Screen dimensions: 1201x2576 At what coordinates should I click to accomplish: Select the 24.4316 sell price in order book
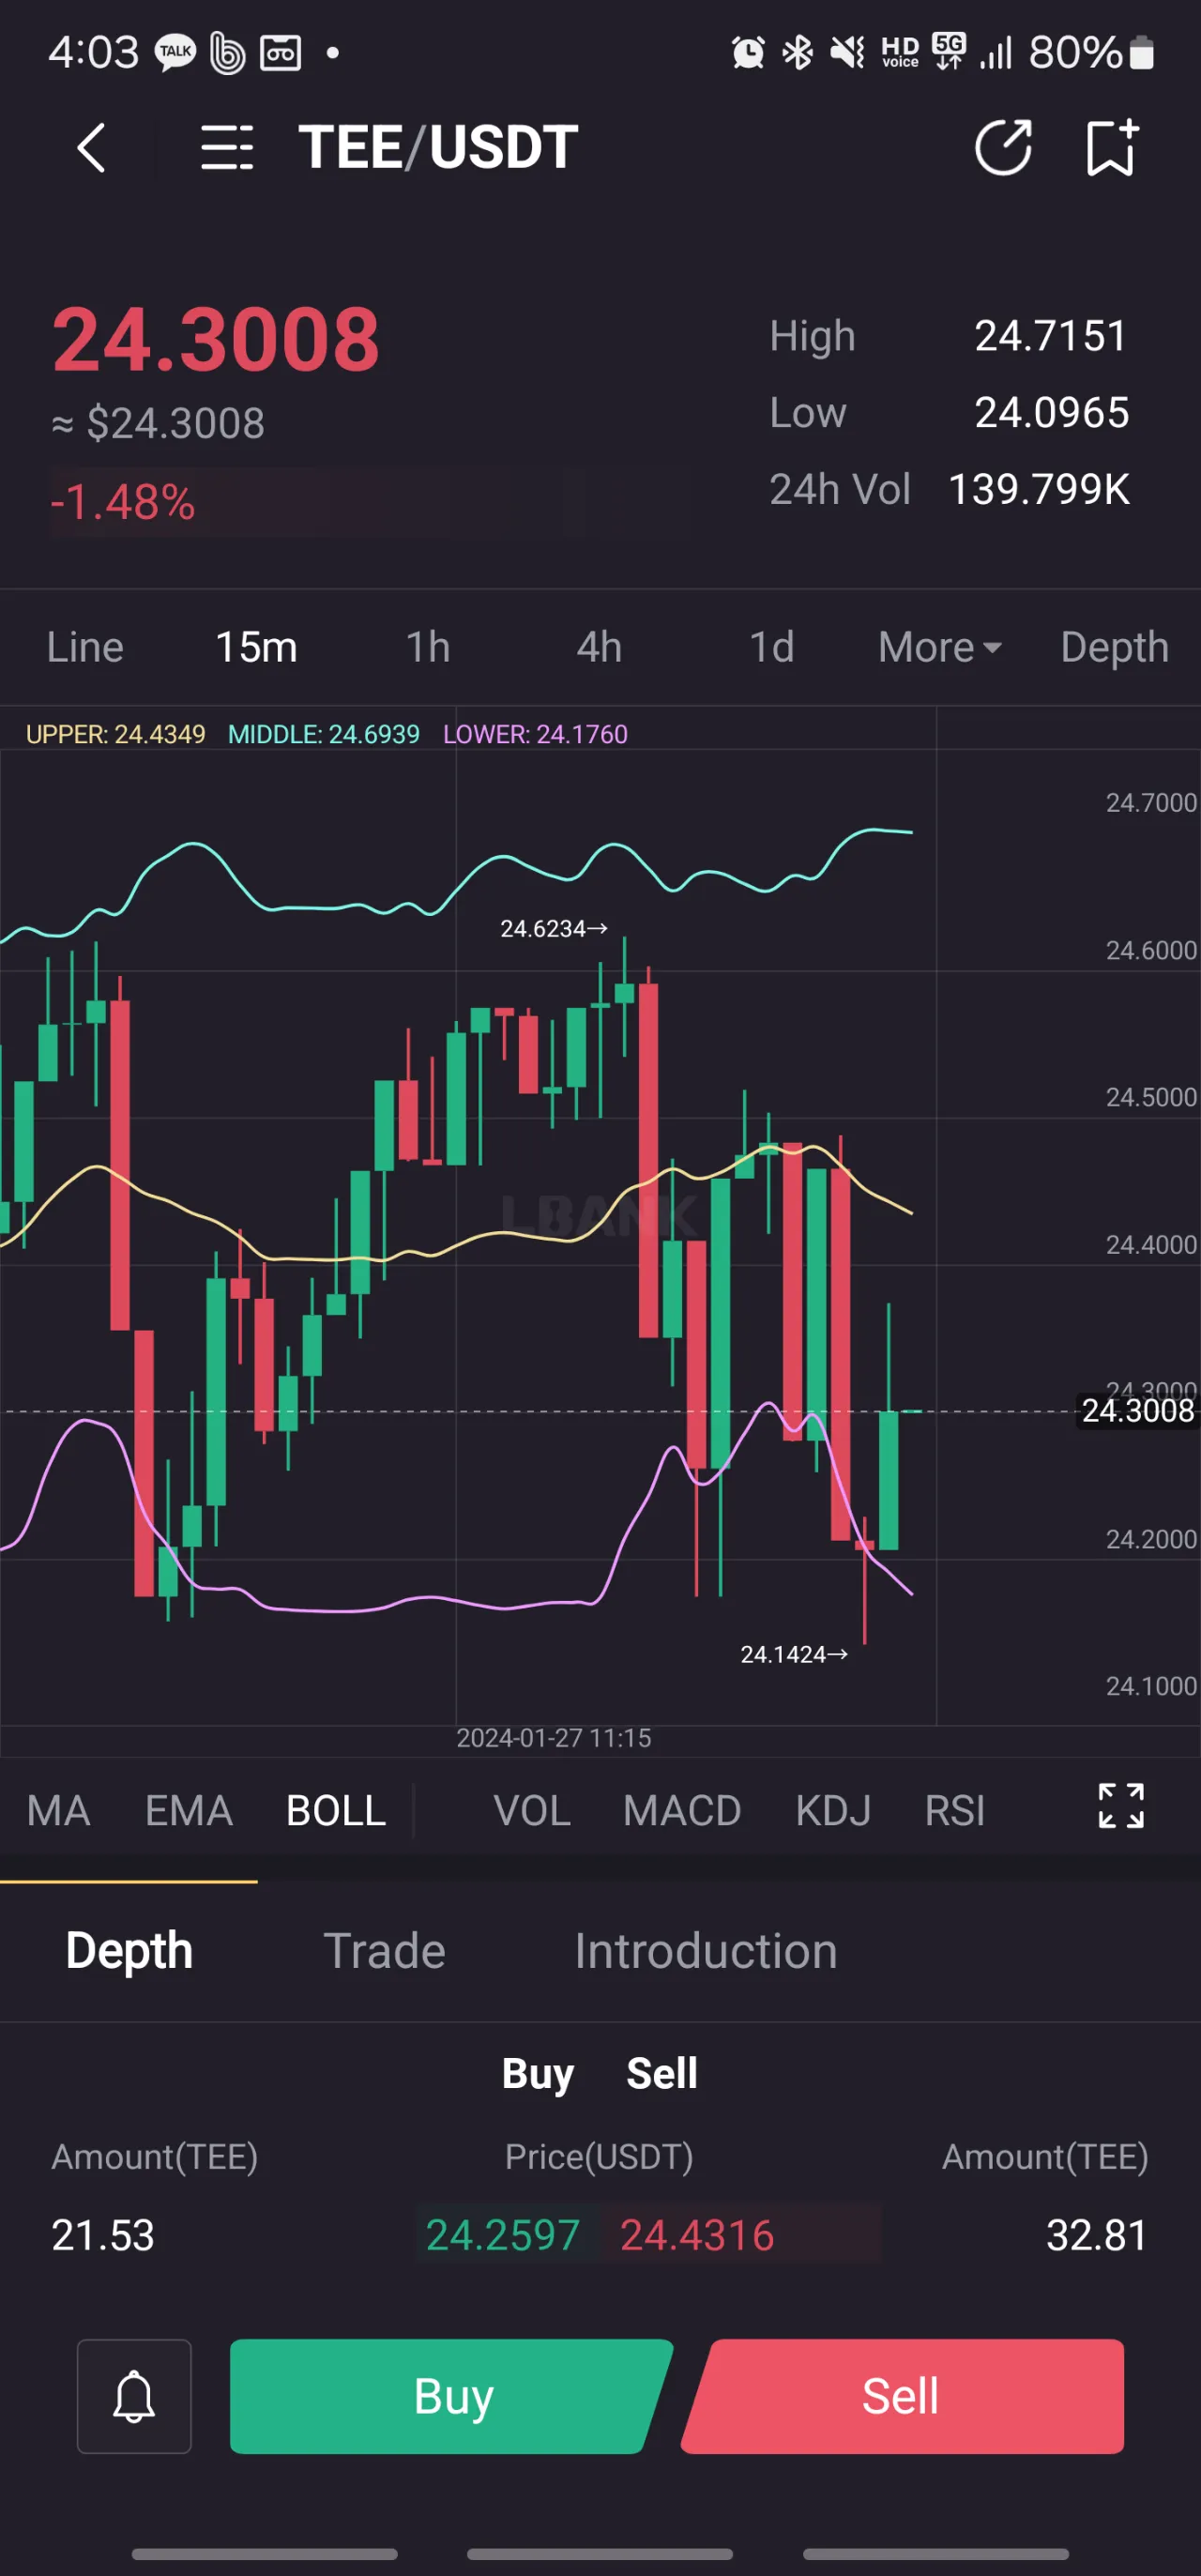click(697, 2235)
